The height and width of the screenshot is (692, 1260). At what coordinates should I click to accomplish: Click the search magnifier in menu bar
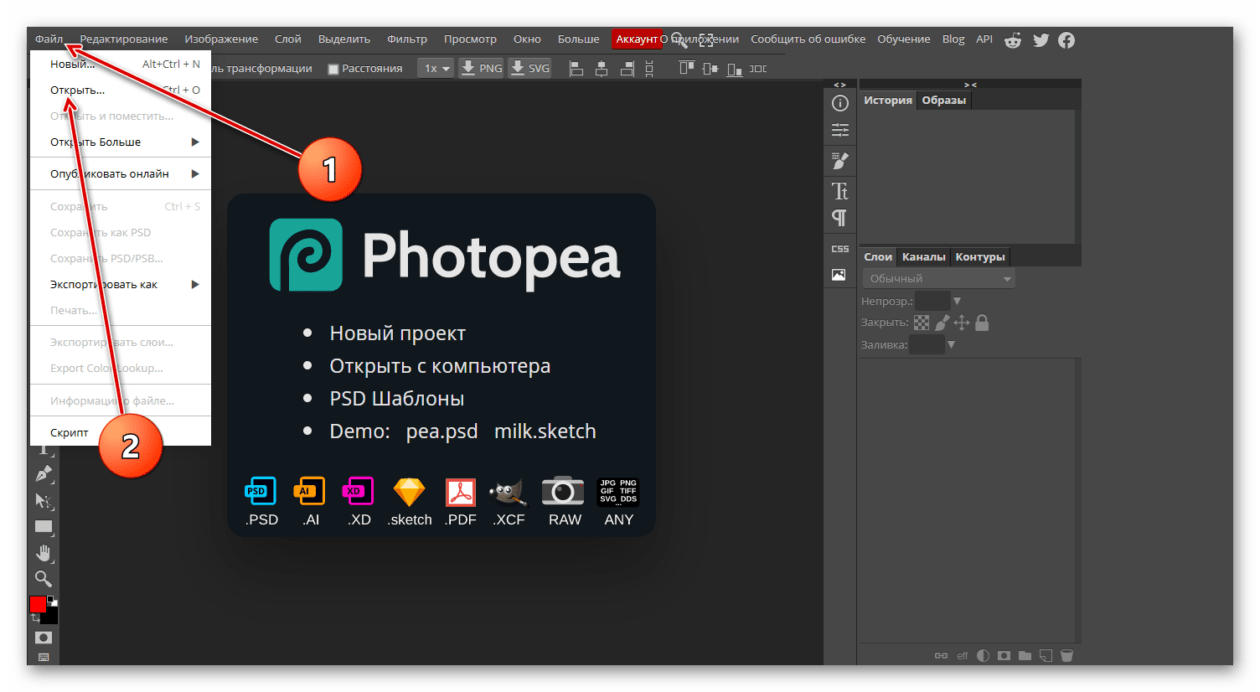pos(680,40)
